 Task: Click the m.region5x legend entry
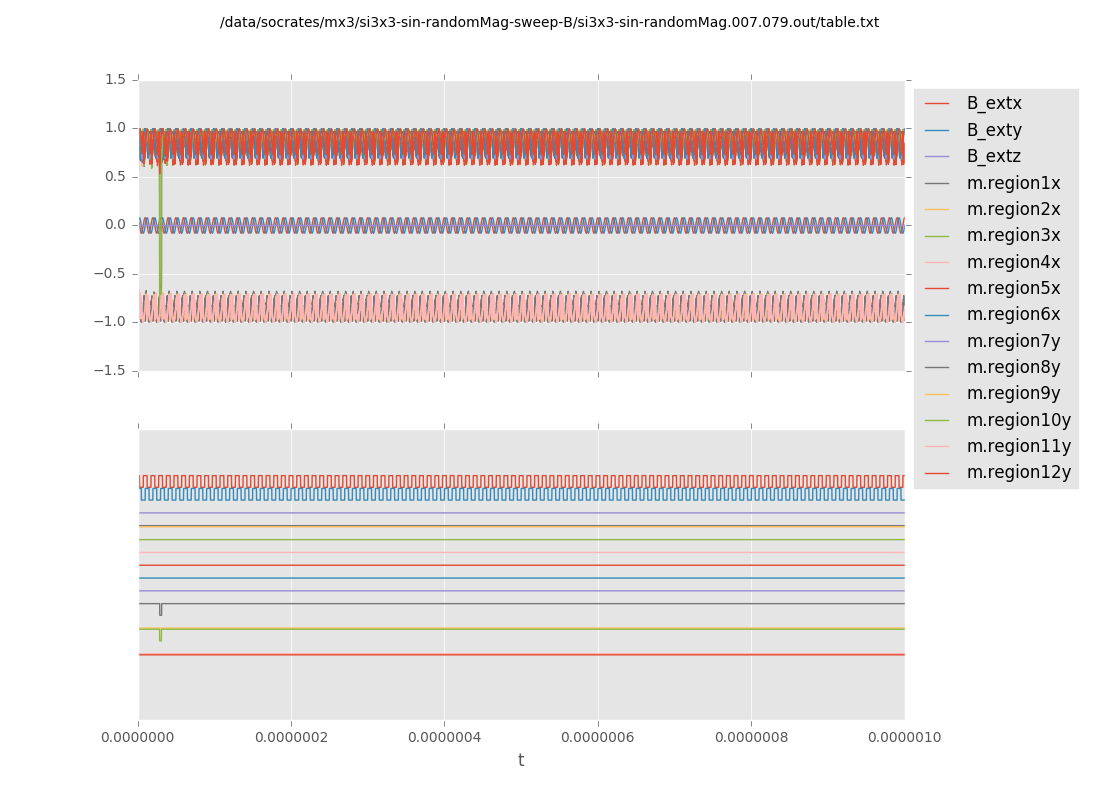1013,288
